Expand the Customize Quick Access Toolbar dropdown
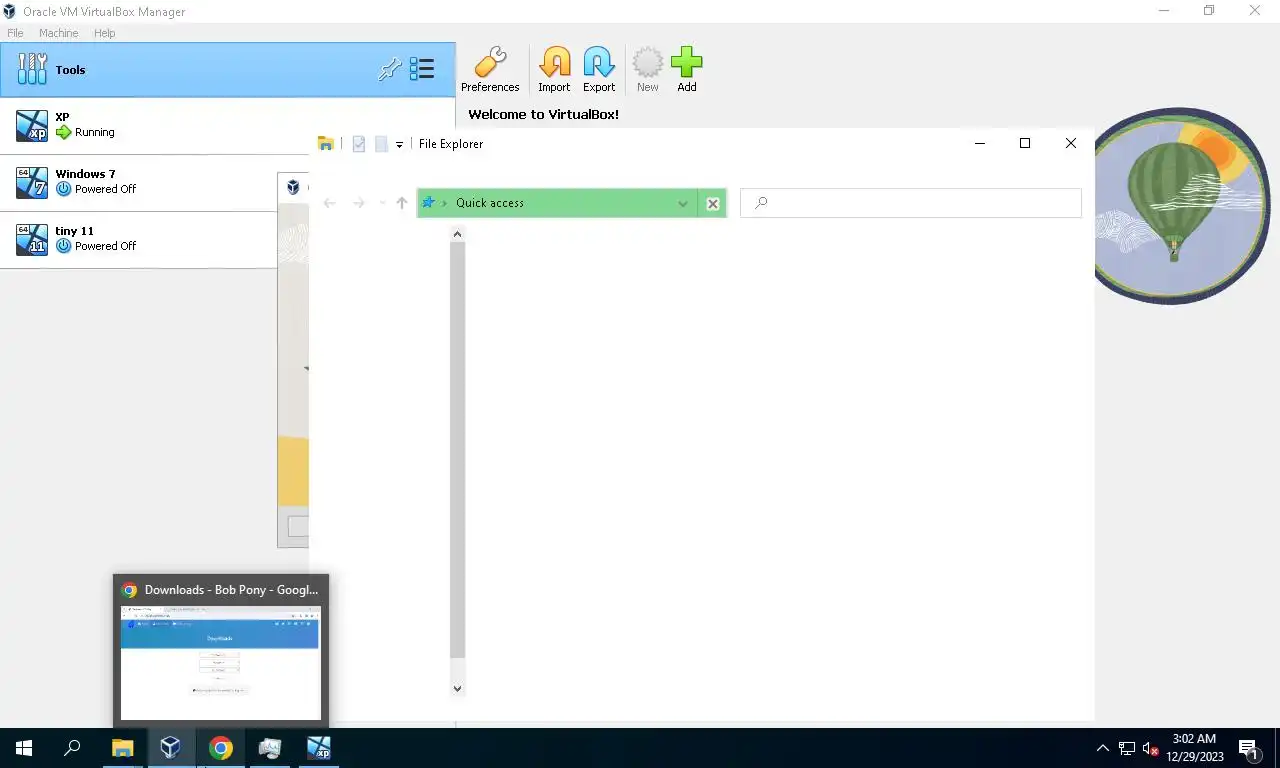1280x768 pixels. (399, 144)
